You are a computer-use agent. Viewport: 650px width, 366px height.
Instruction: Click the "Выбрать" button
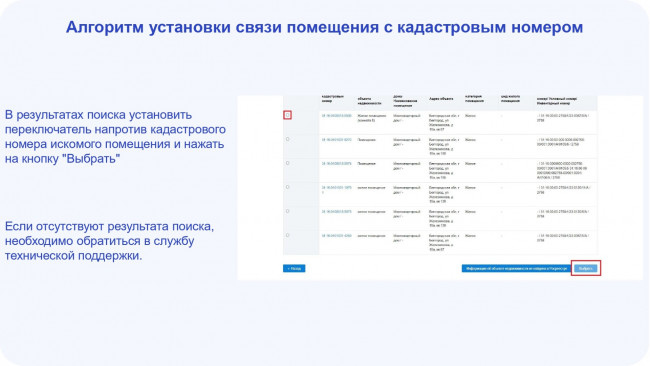pyautogui.click(x=586, y=269)
